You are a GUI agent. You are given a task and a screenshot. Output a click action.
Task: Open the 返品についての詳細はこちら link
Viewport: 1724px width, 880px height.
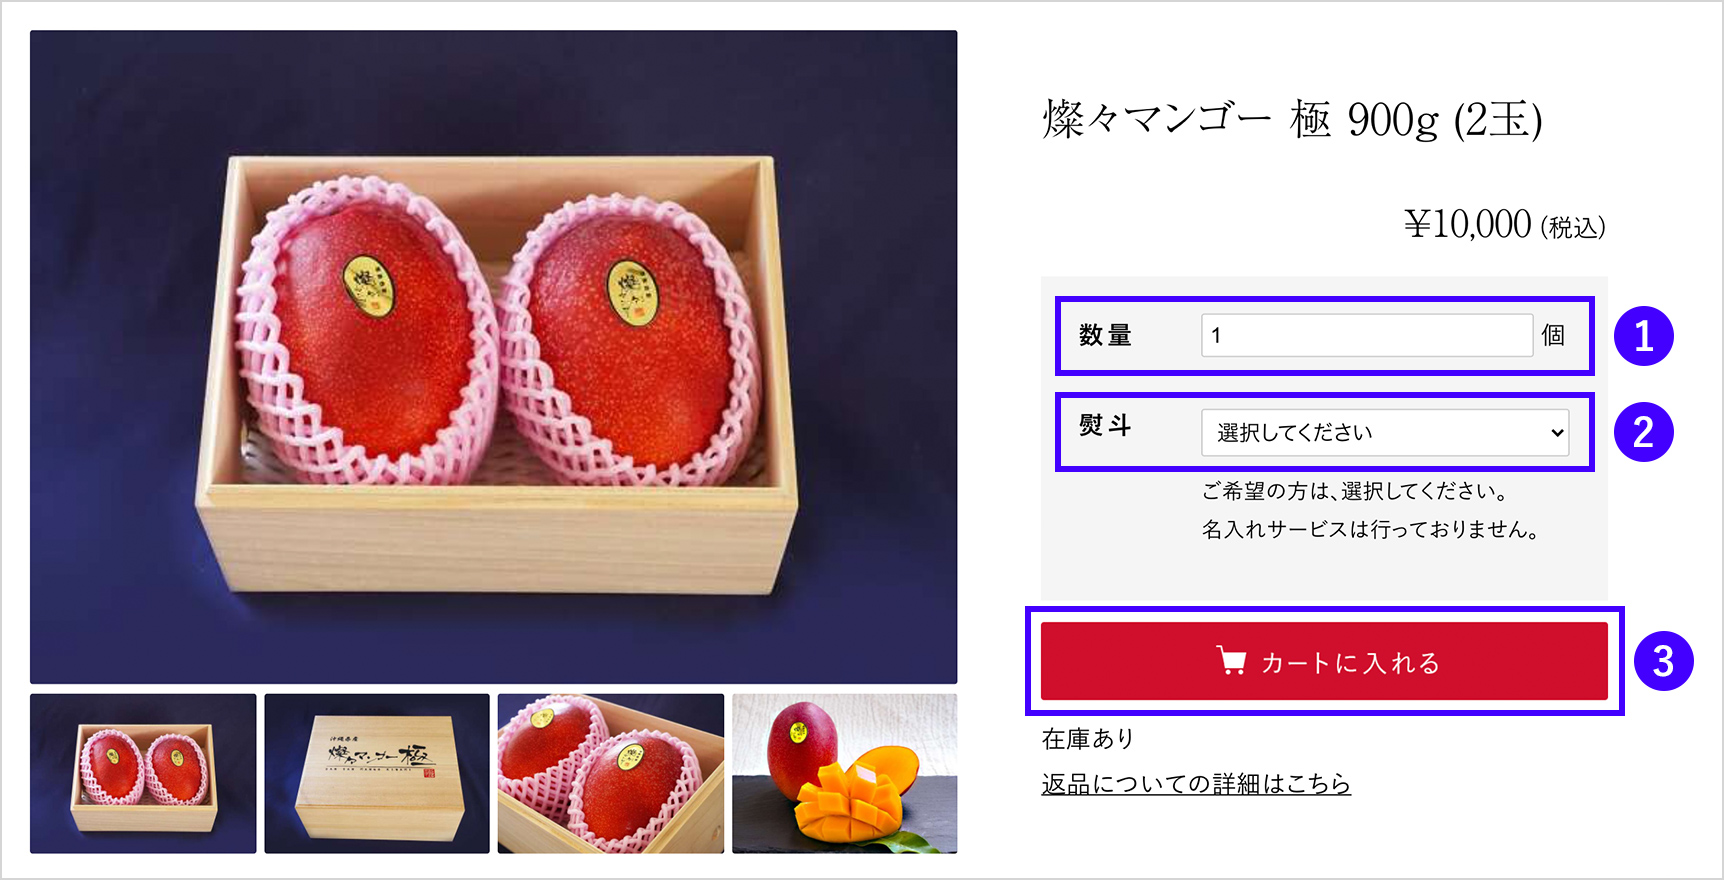(1196, 784)
